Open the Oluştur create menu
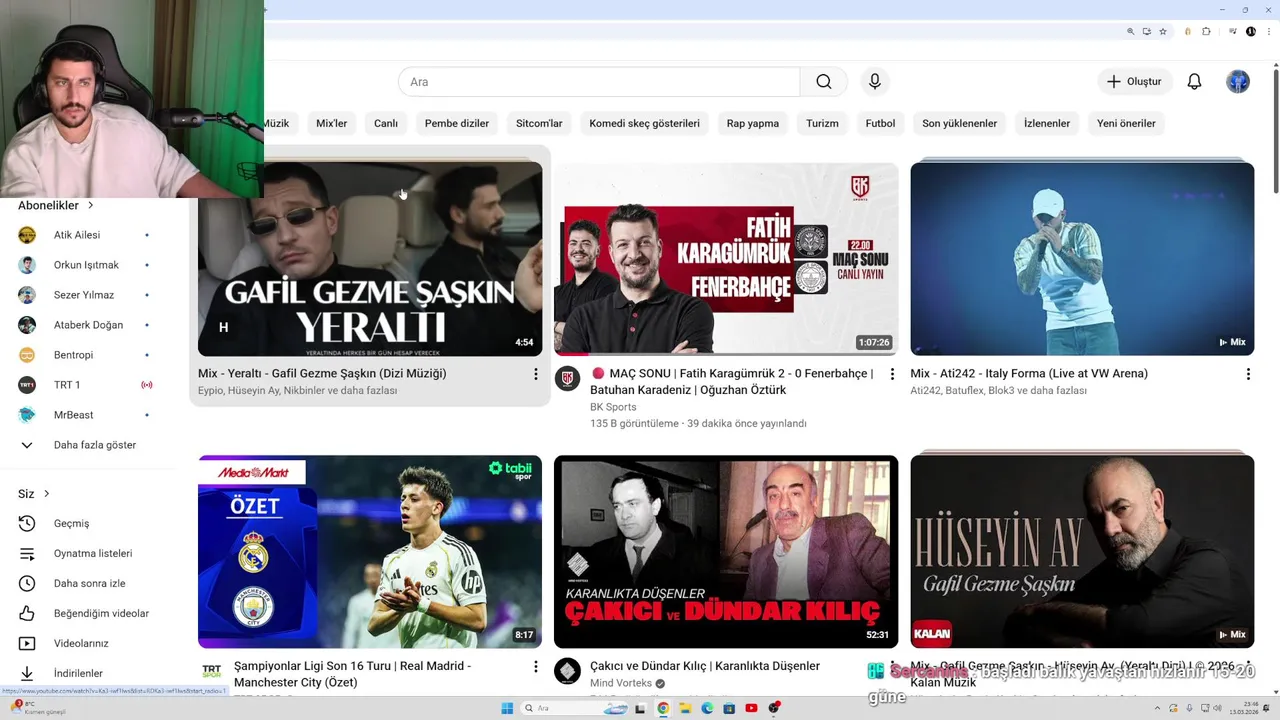The width and height of the screenshot is (1280, 720). pos(1134,82)
